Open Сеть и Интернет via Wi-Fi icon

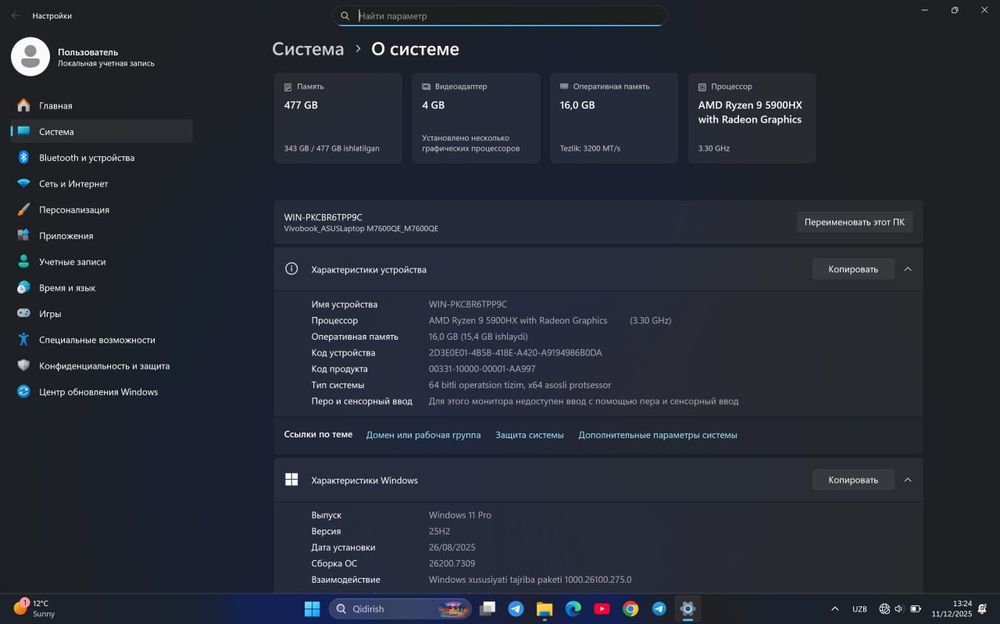click(24, 184)
